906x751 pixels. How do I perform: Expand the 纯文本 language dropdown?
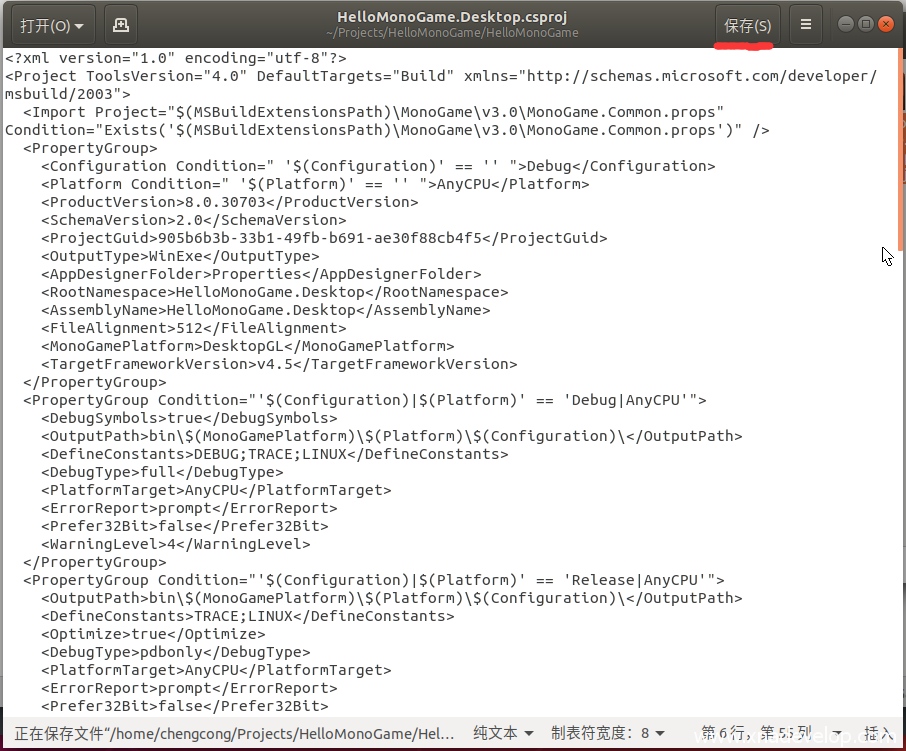point(503,733)
